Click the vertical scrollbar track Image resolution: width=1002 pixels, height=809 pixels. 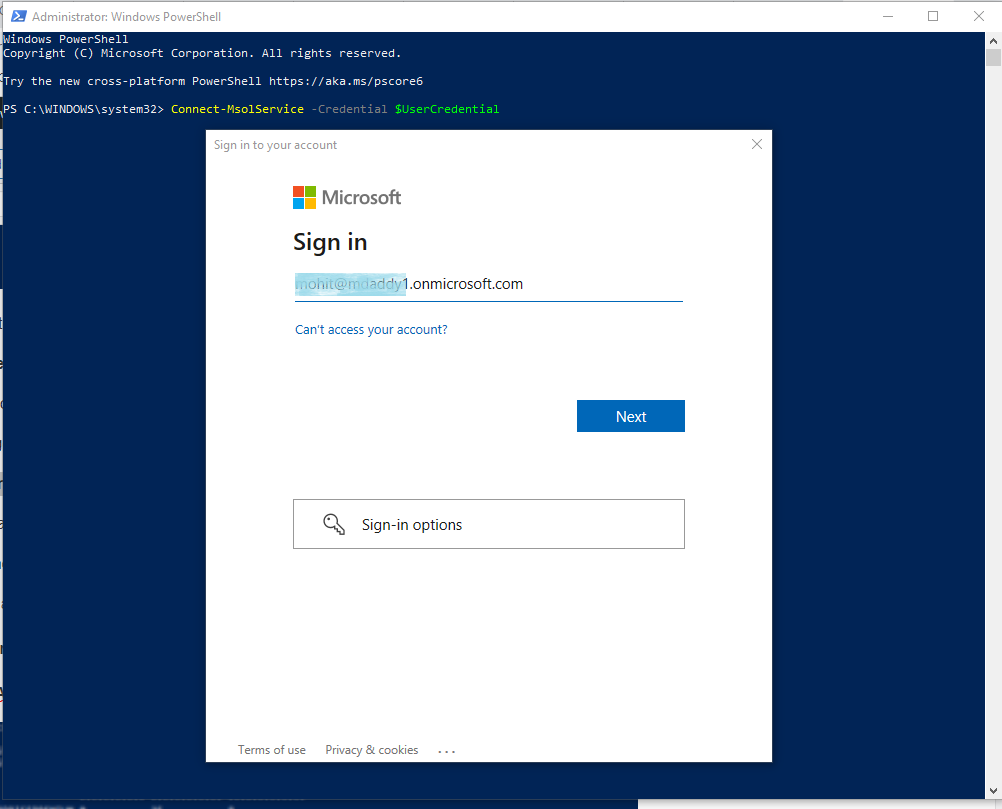(994, 400)
